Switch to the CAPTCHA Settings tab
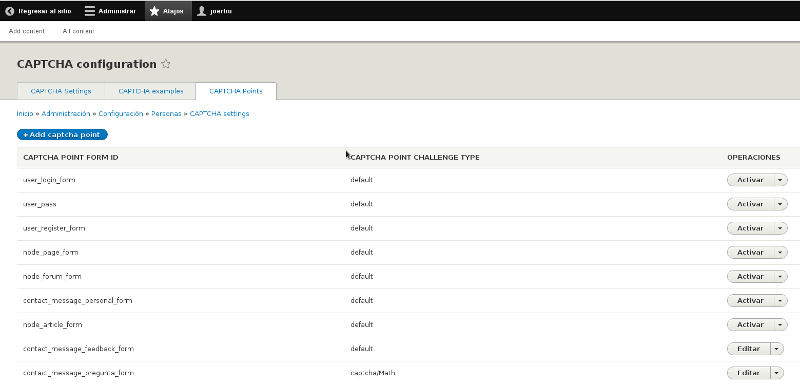 (61, 91)
